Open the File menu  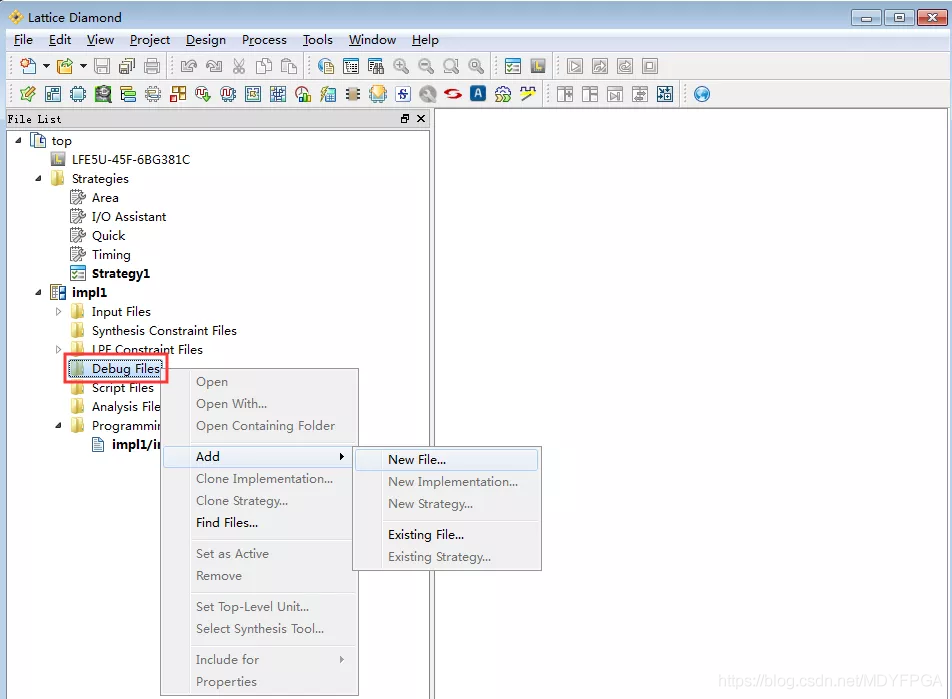[23, 40]
